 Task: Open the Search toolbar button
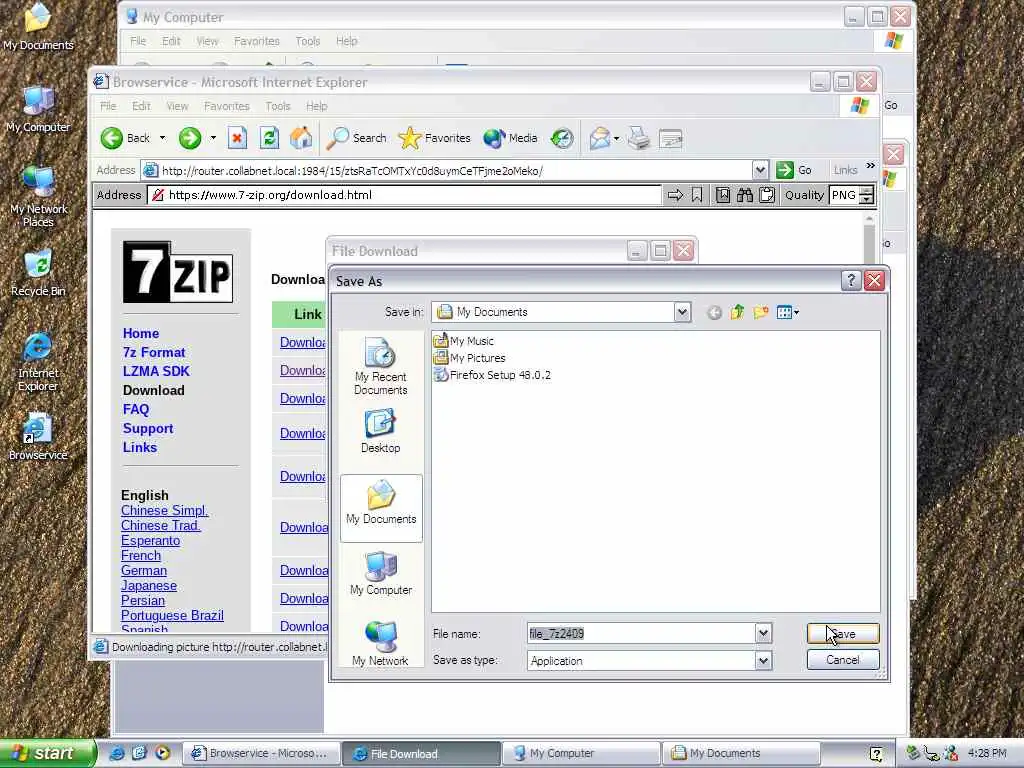click(x=357, y=138)
